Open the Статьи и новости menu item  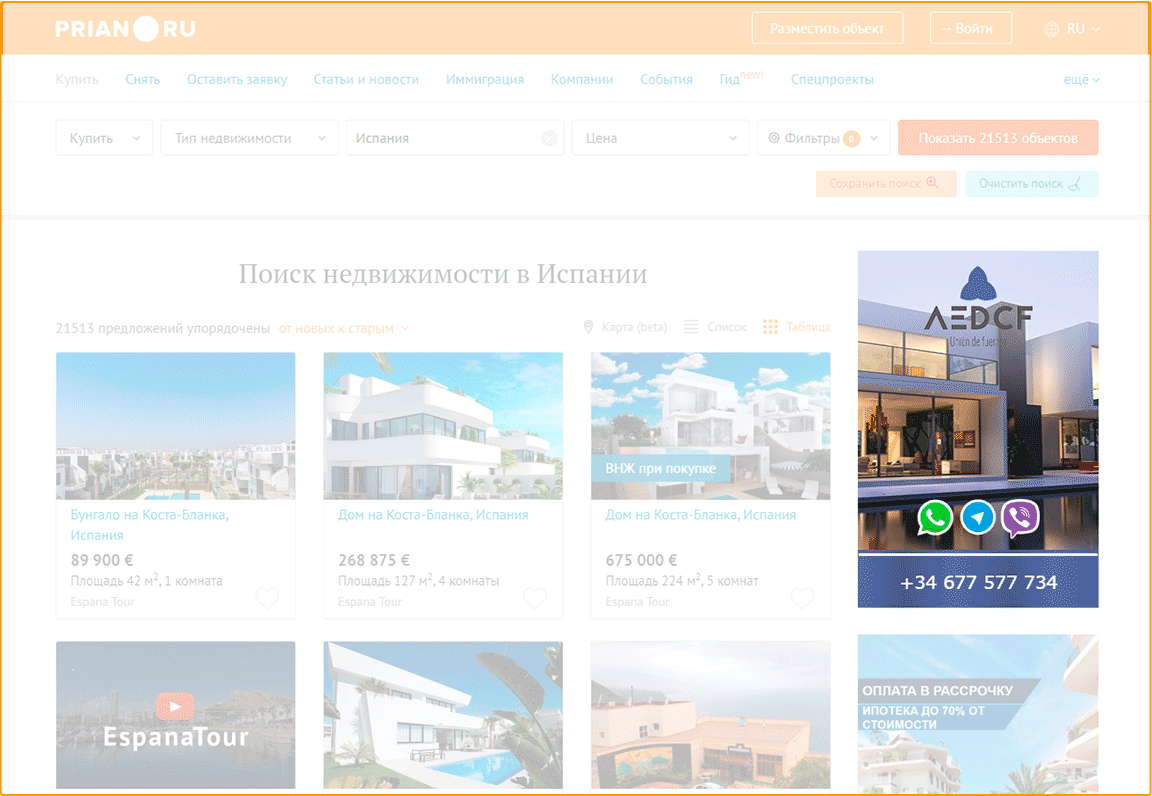366,79
